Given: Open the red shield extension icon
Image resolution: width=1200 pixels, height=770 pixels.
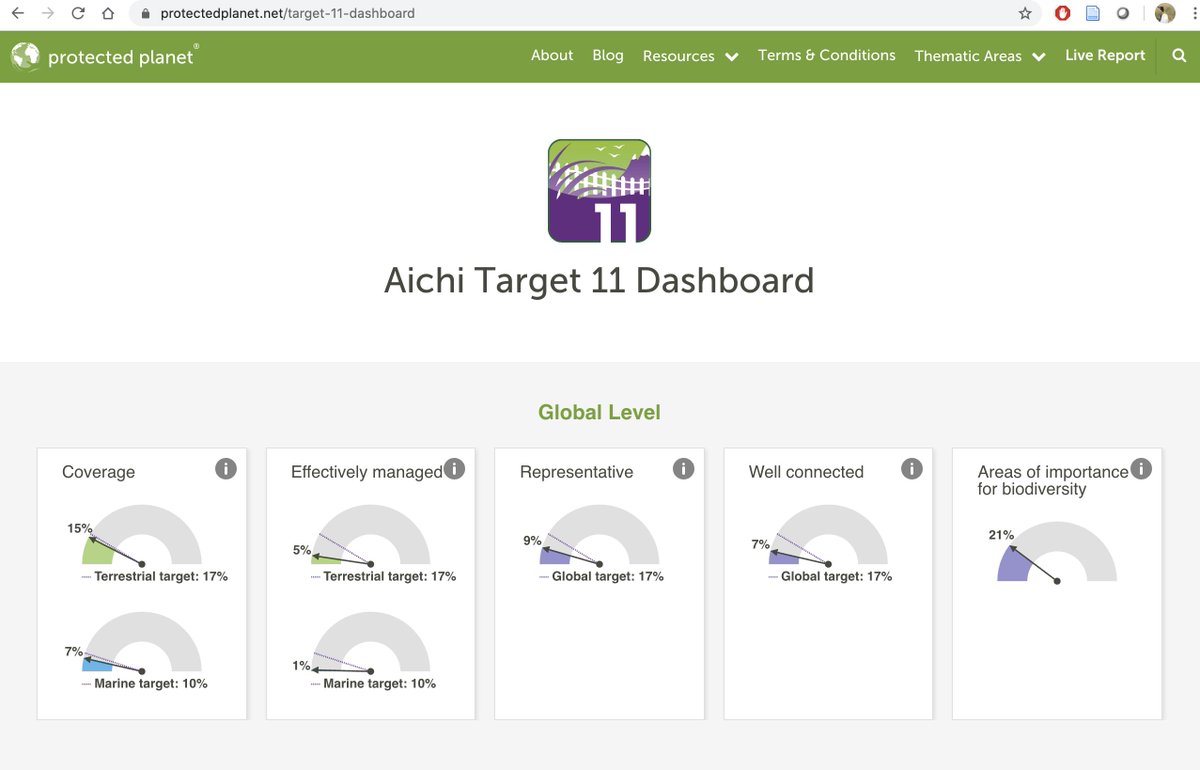Looking at the screenshot, I should (1063, 14).
